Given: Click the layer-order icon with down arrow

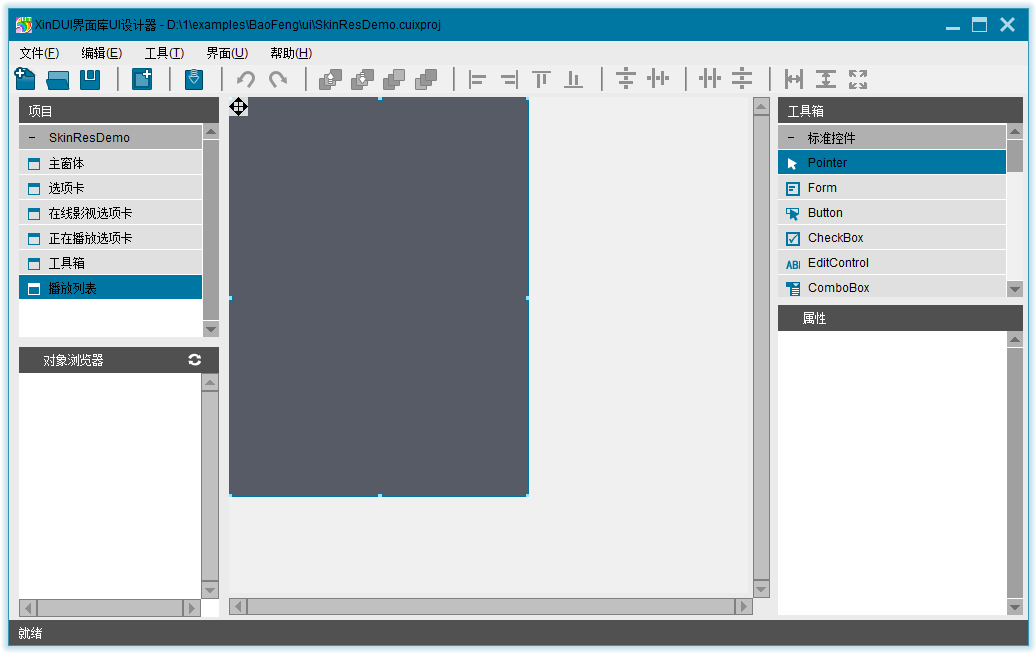Looking at the screenshot, I should click(x=362, y=80).
